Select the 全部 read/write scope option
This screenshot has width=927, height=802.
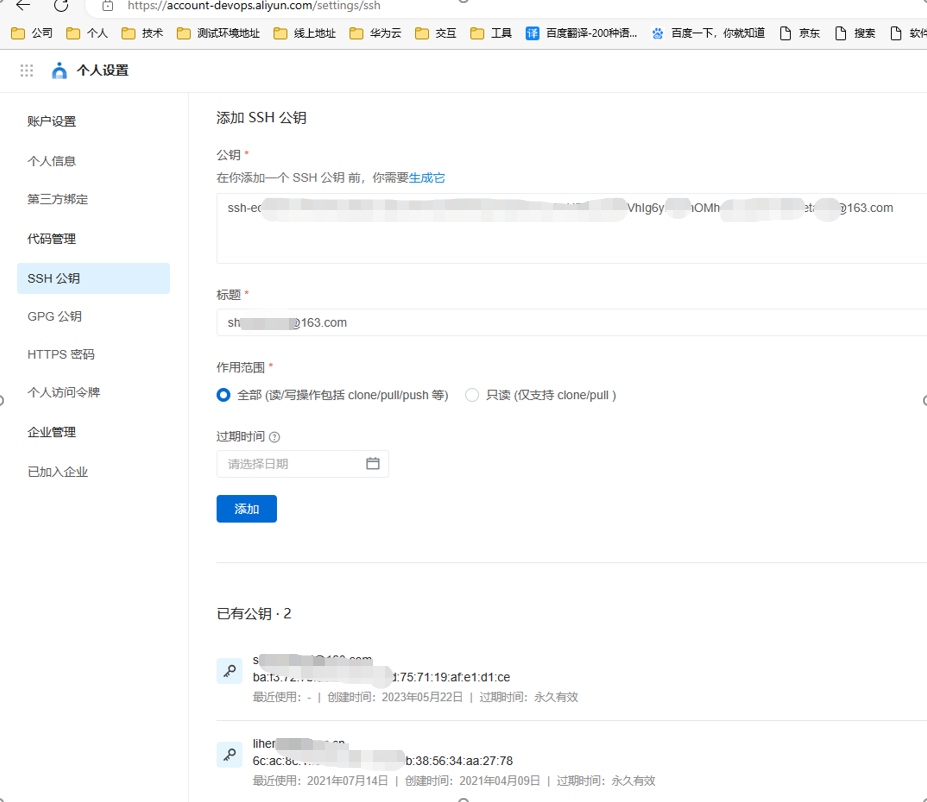click(x=224, y=395)
